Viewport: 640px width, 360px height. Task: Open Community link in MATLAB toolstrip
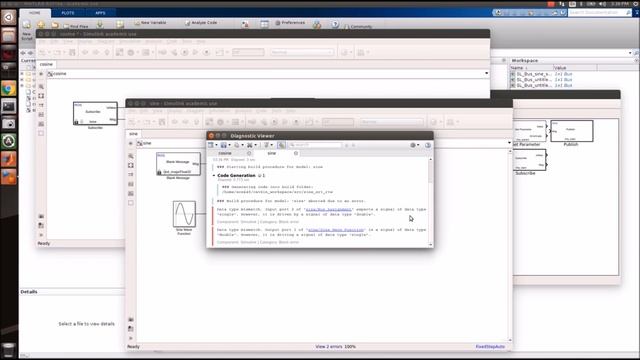(358, 27)
